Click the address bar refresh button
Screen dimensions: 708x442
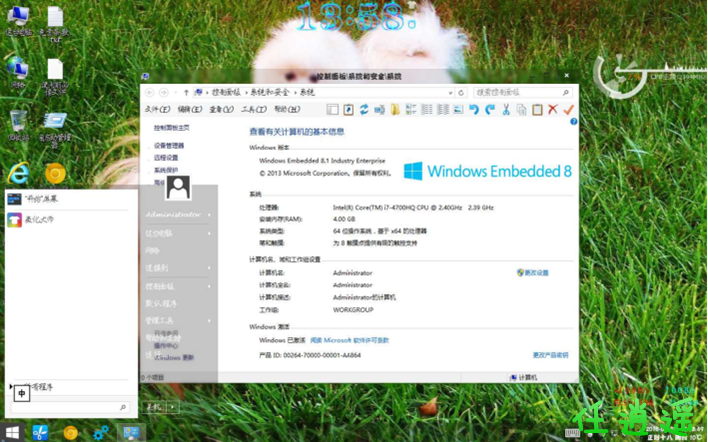point(461,93)
